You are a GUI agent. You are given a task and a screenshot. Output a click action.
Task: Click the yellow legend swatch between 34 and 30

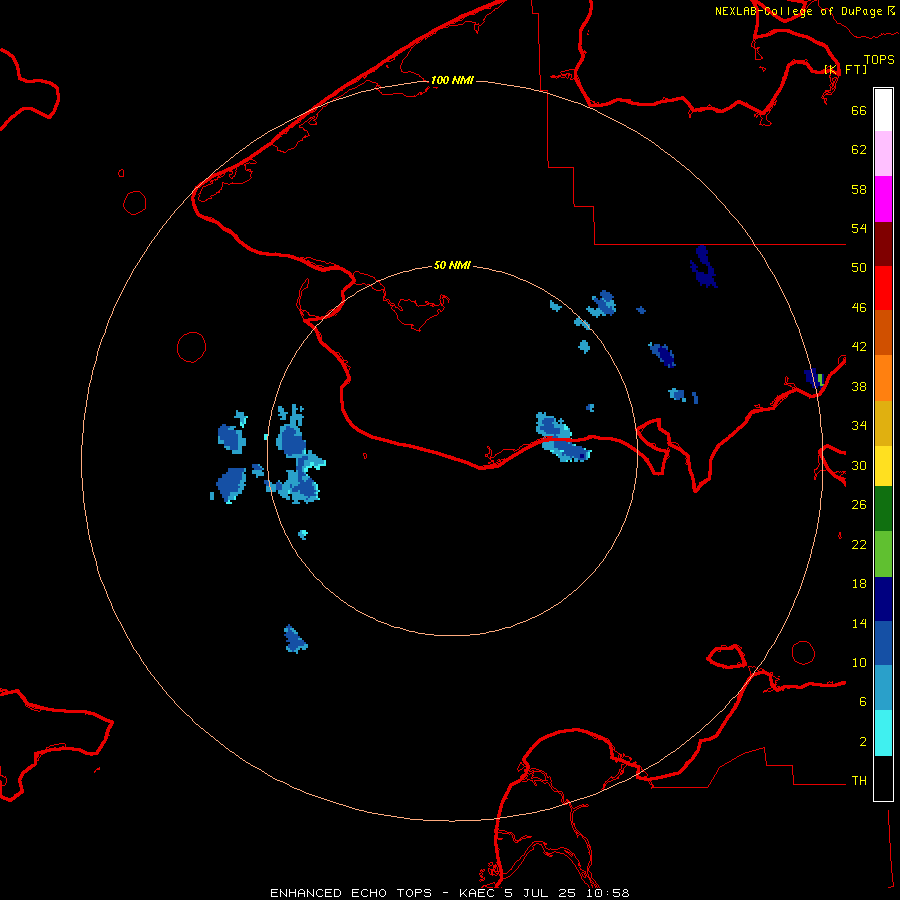pos(883,466)
